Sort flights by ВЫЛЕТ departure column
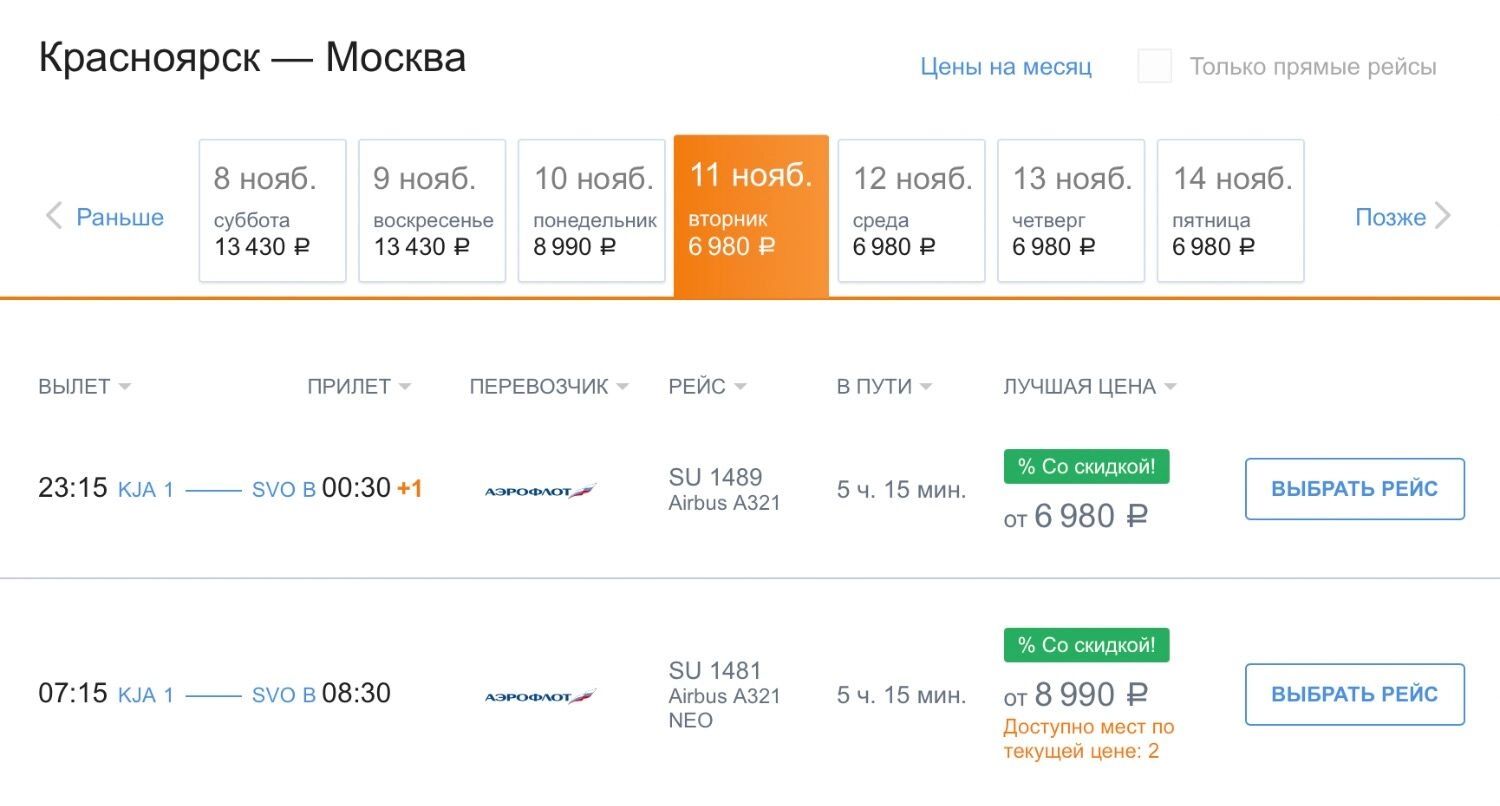The width and height of the screenshot is (1500, 806). (84, 387)
